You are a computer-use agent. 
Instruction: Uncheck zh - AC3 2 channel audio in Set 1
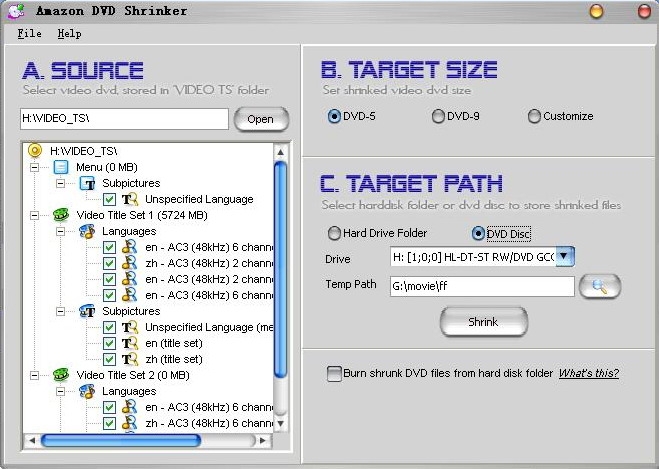coord(109,263)
